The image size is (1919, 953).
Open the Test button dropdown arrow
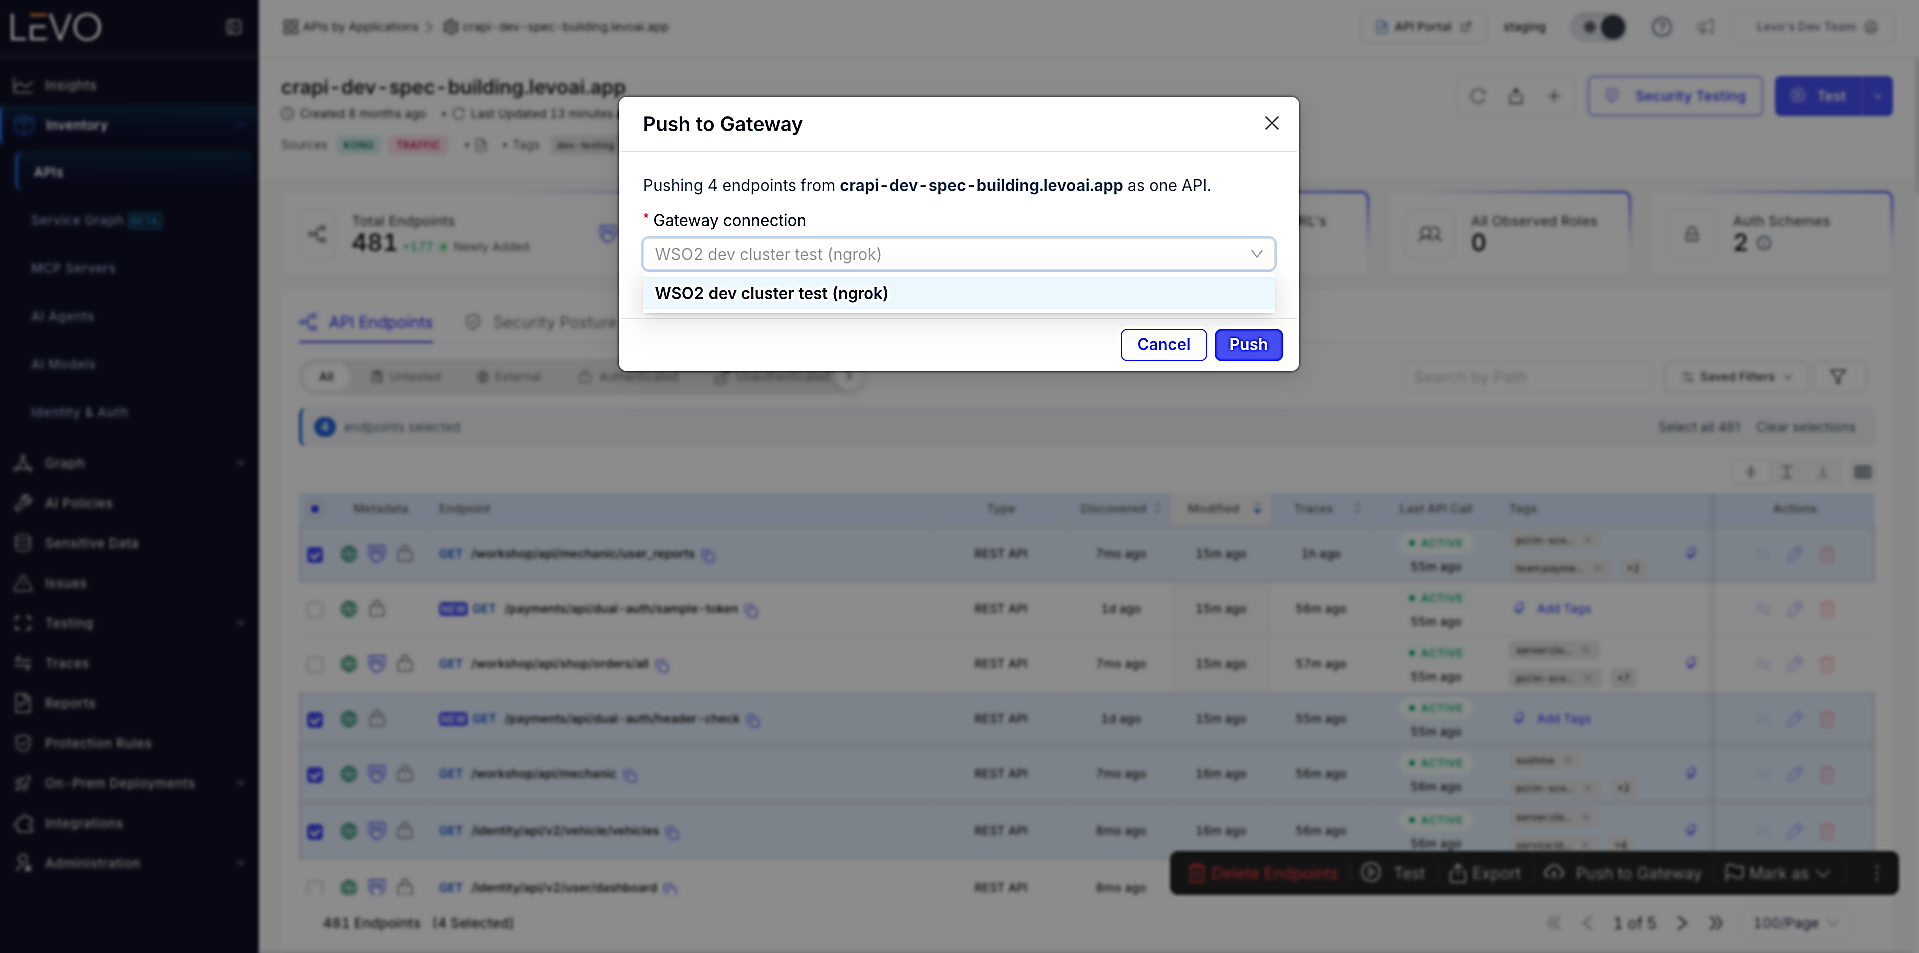pyautogui.click(x=1878, y=96)
